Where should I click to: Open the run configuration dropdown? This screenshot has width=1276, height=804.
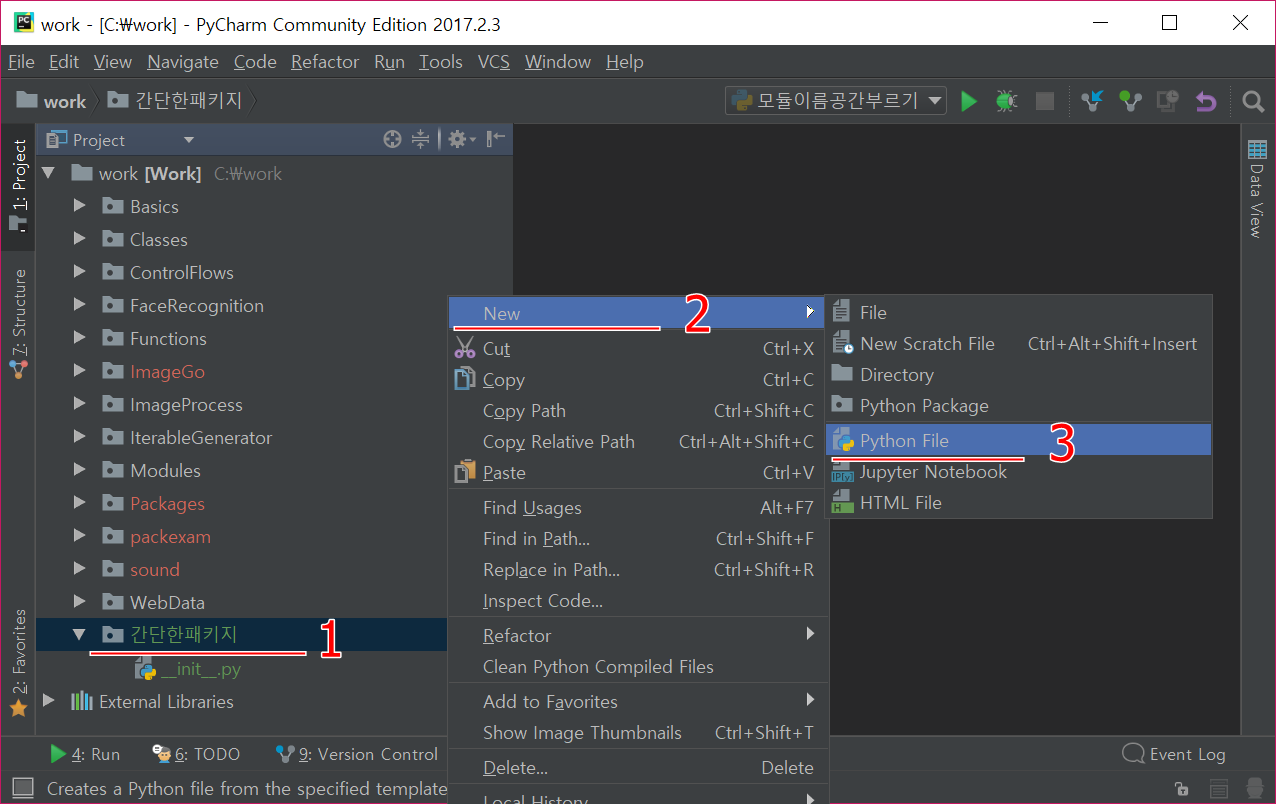click(836, 101)
